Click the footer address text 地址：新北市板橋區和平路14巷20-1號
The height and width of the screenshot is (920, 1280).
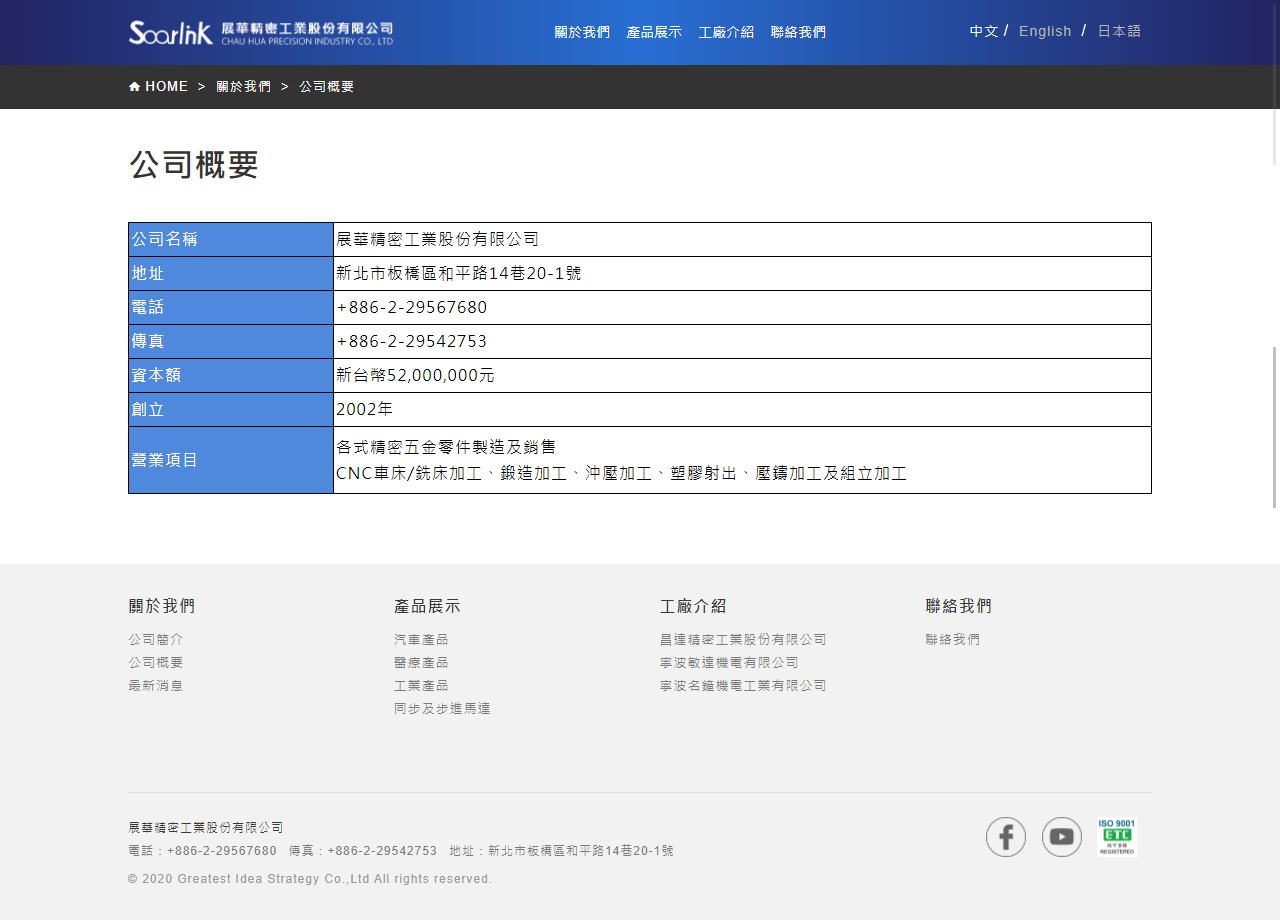[x=562, y=851]
